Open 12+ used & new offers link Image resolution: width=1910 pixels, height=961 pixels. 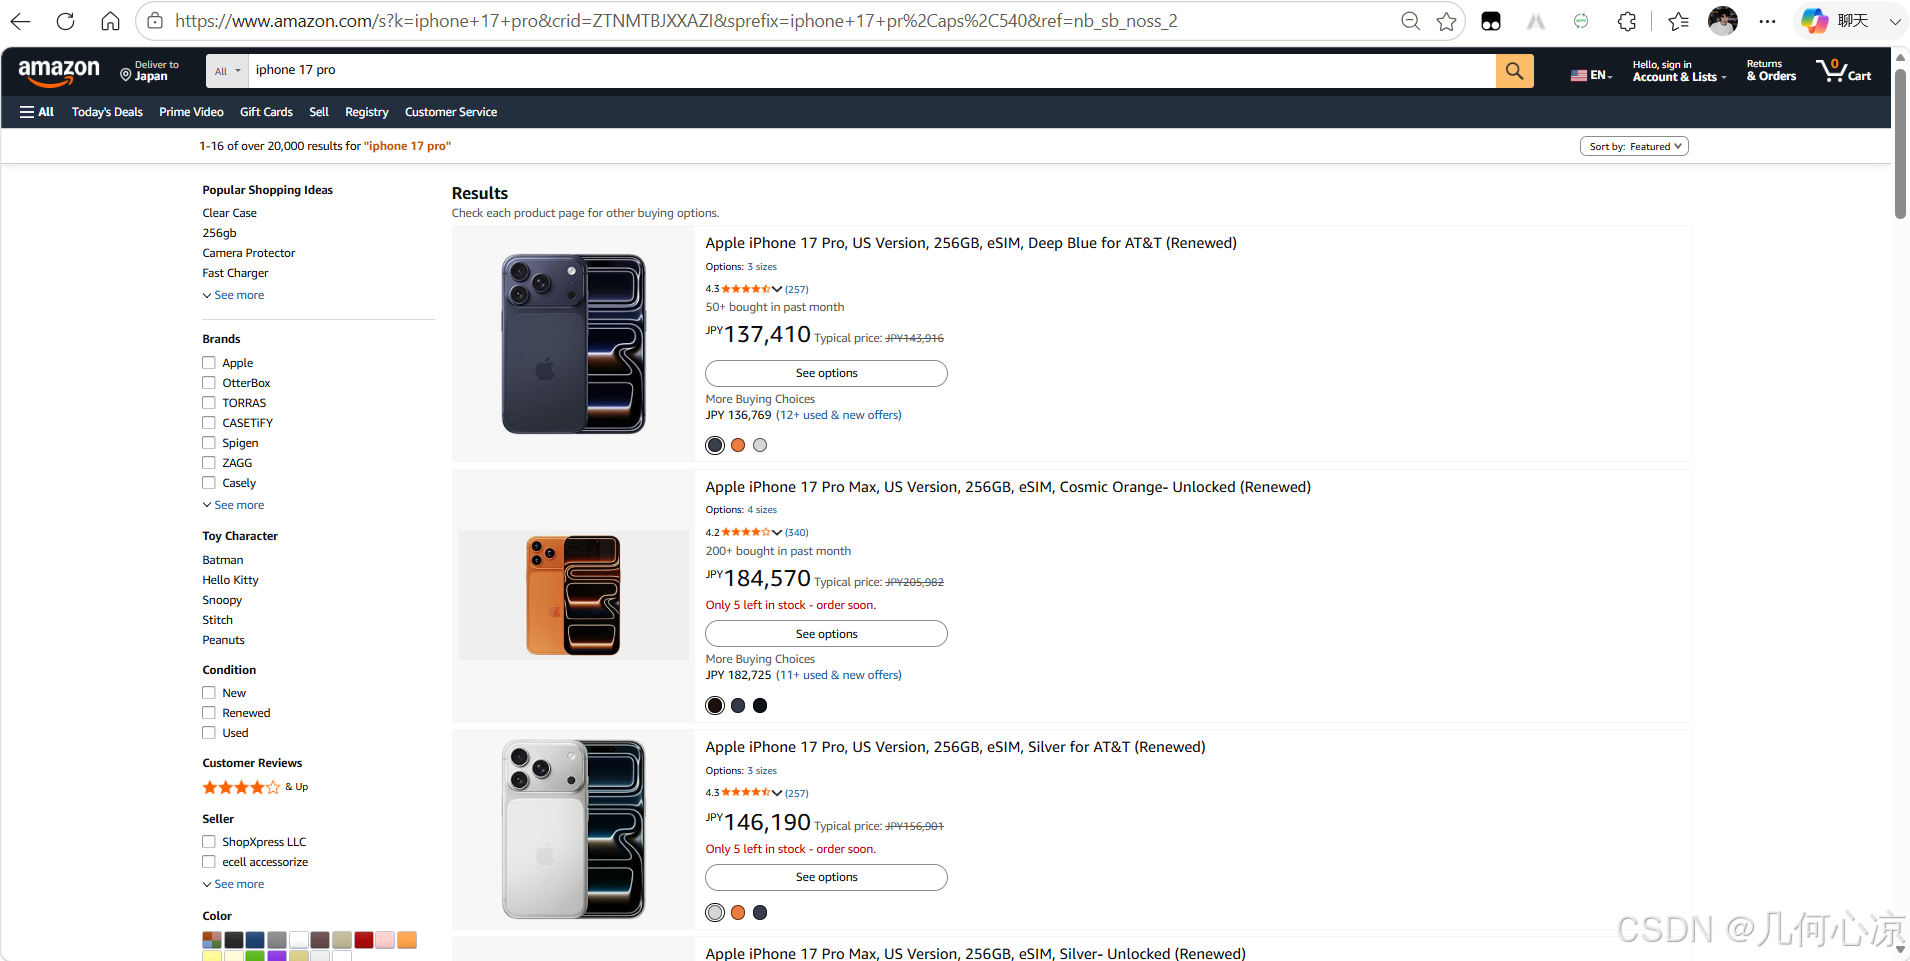[x=839, y=415]
